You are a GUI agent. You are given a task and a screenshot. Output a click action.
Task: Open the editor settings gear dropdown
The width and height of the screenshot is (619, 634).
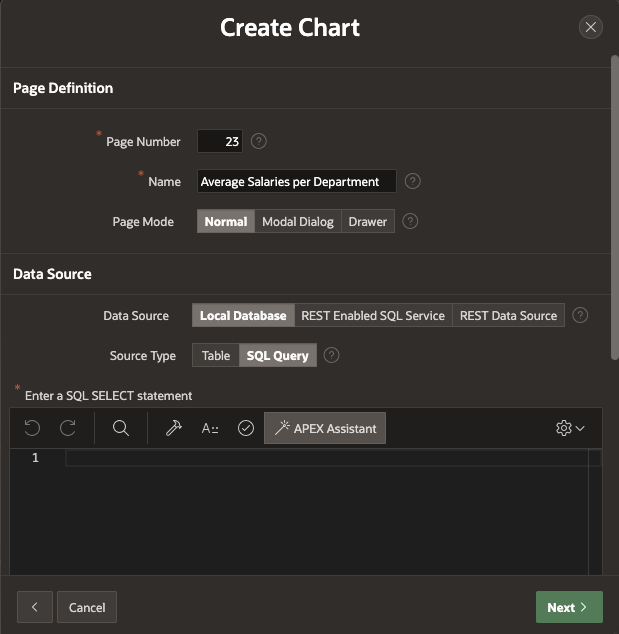(570, 428)
